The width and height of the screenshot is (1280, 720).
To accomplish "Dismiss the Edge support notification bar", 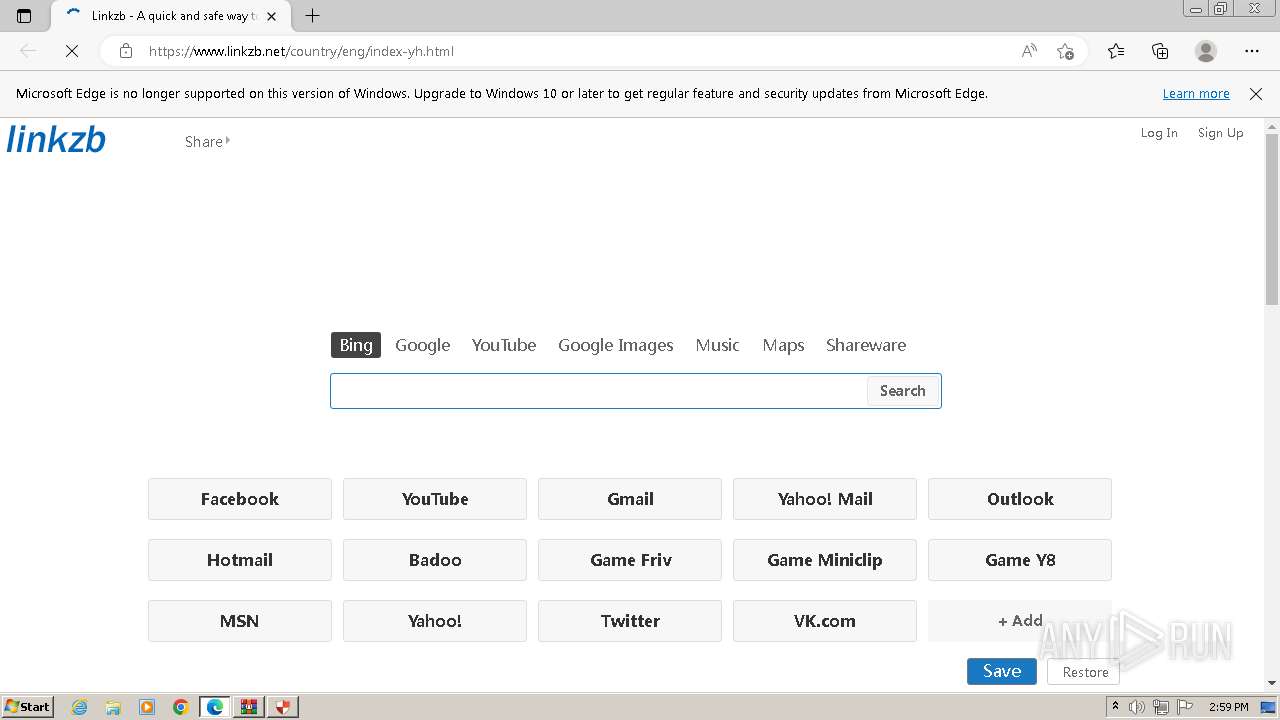I will (1256, 94).
